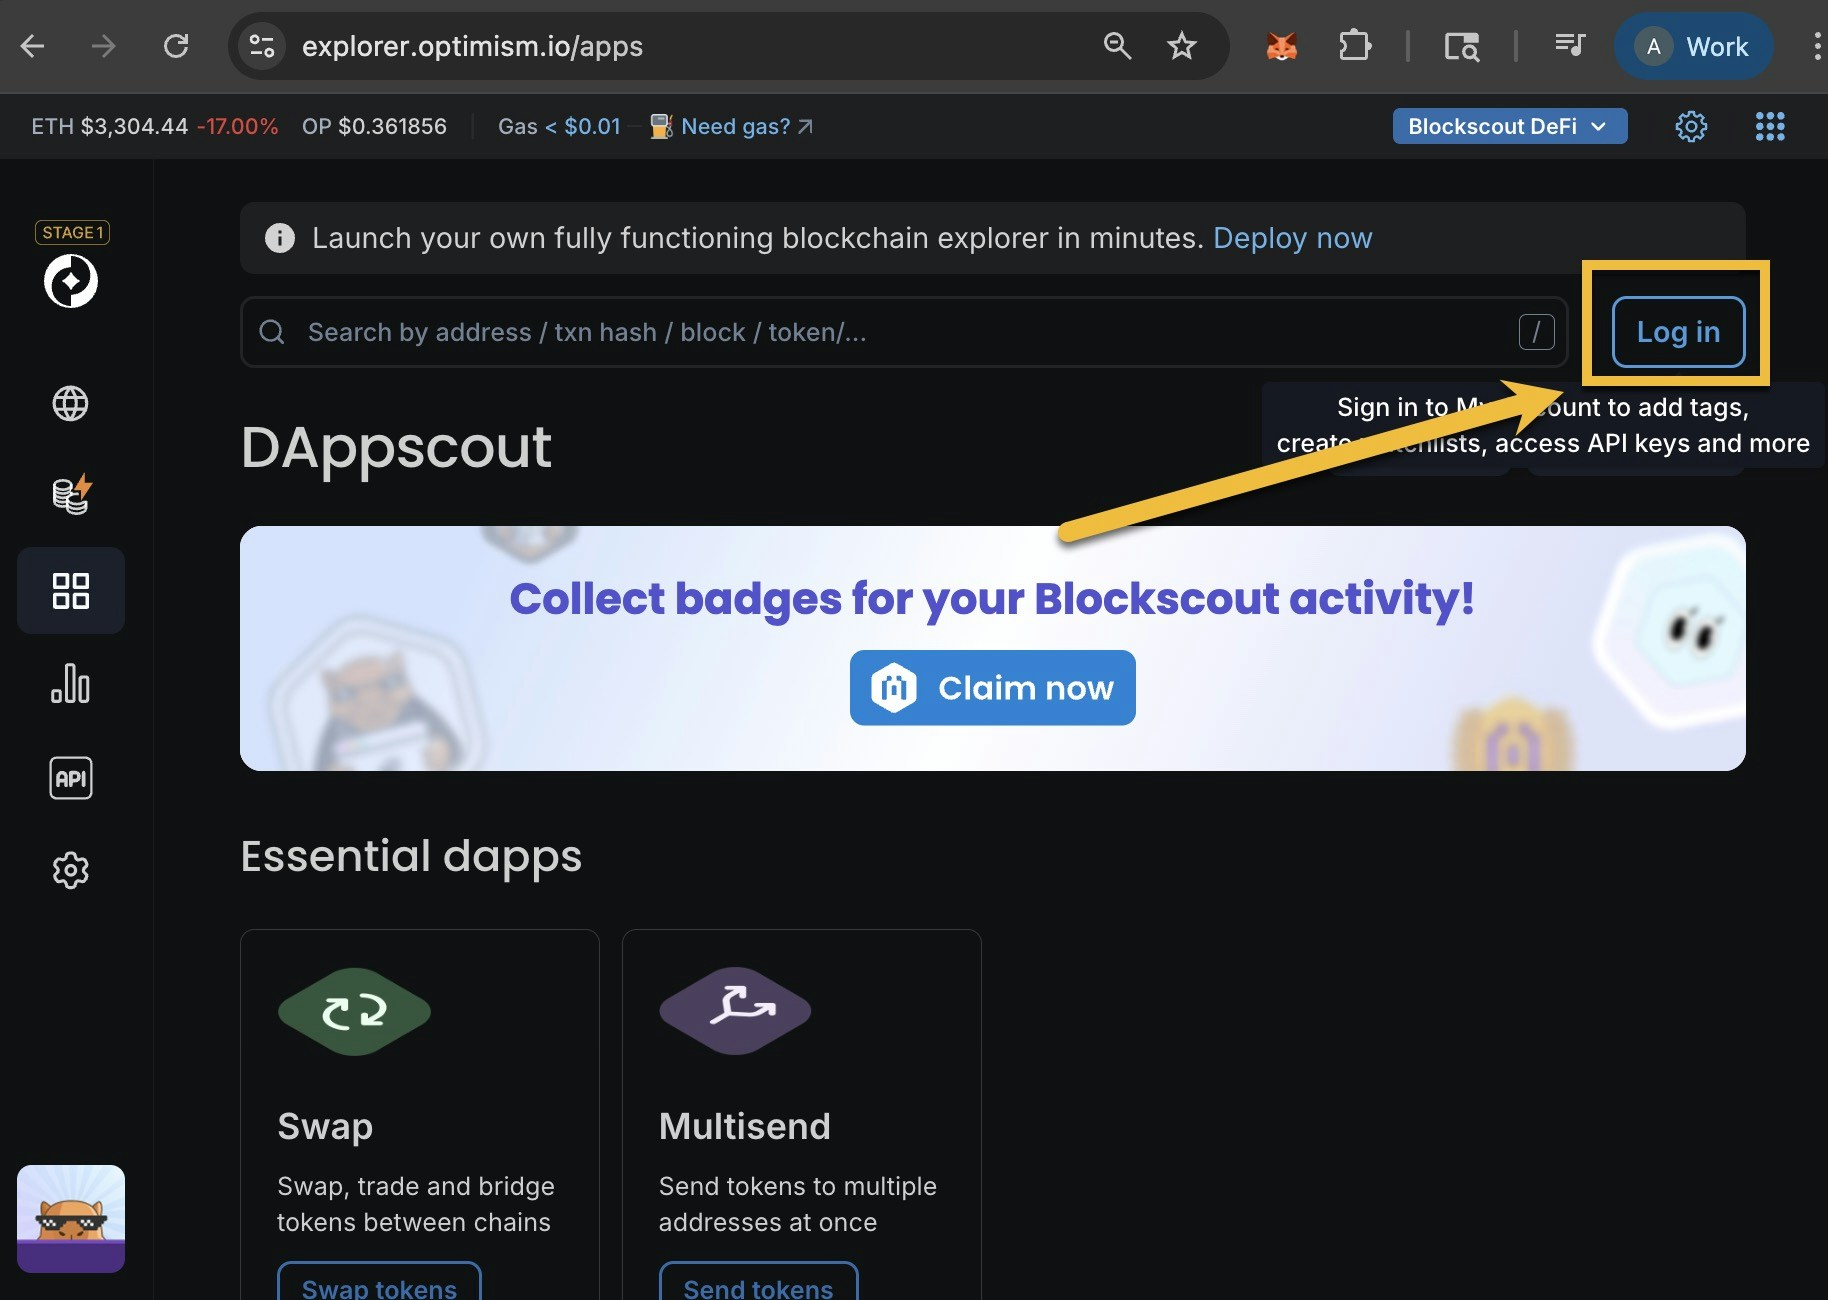Click the API icon in the sidebar
The width and height of the screenshot is (1828, 1300).
click(69, 778)
